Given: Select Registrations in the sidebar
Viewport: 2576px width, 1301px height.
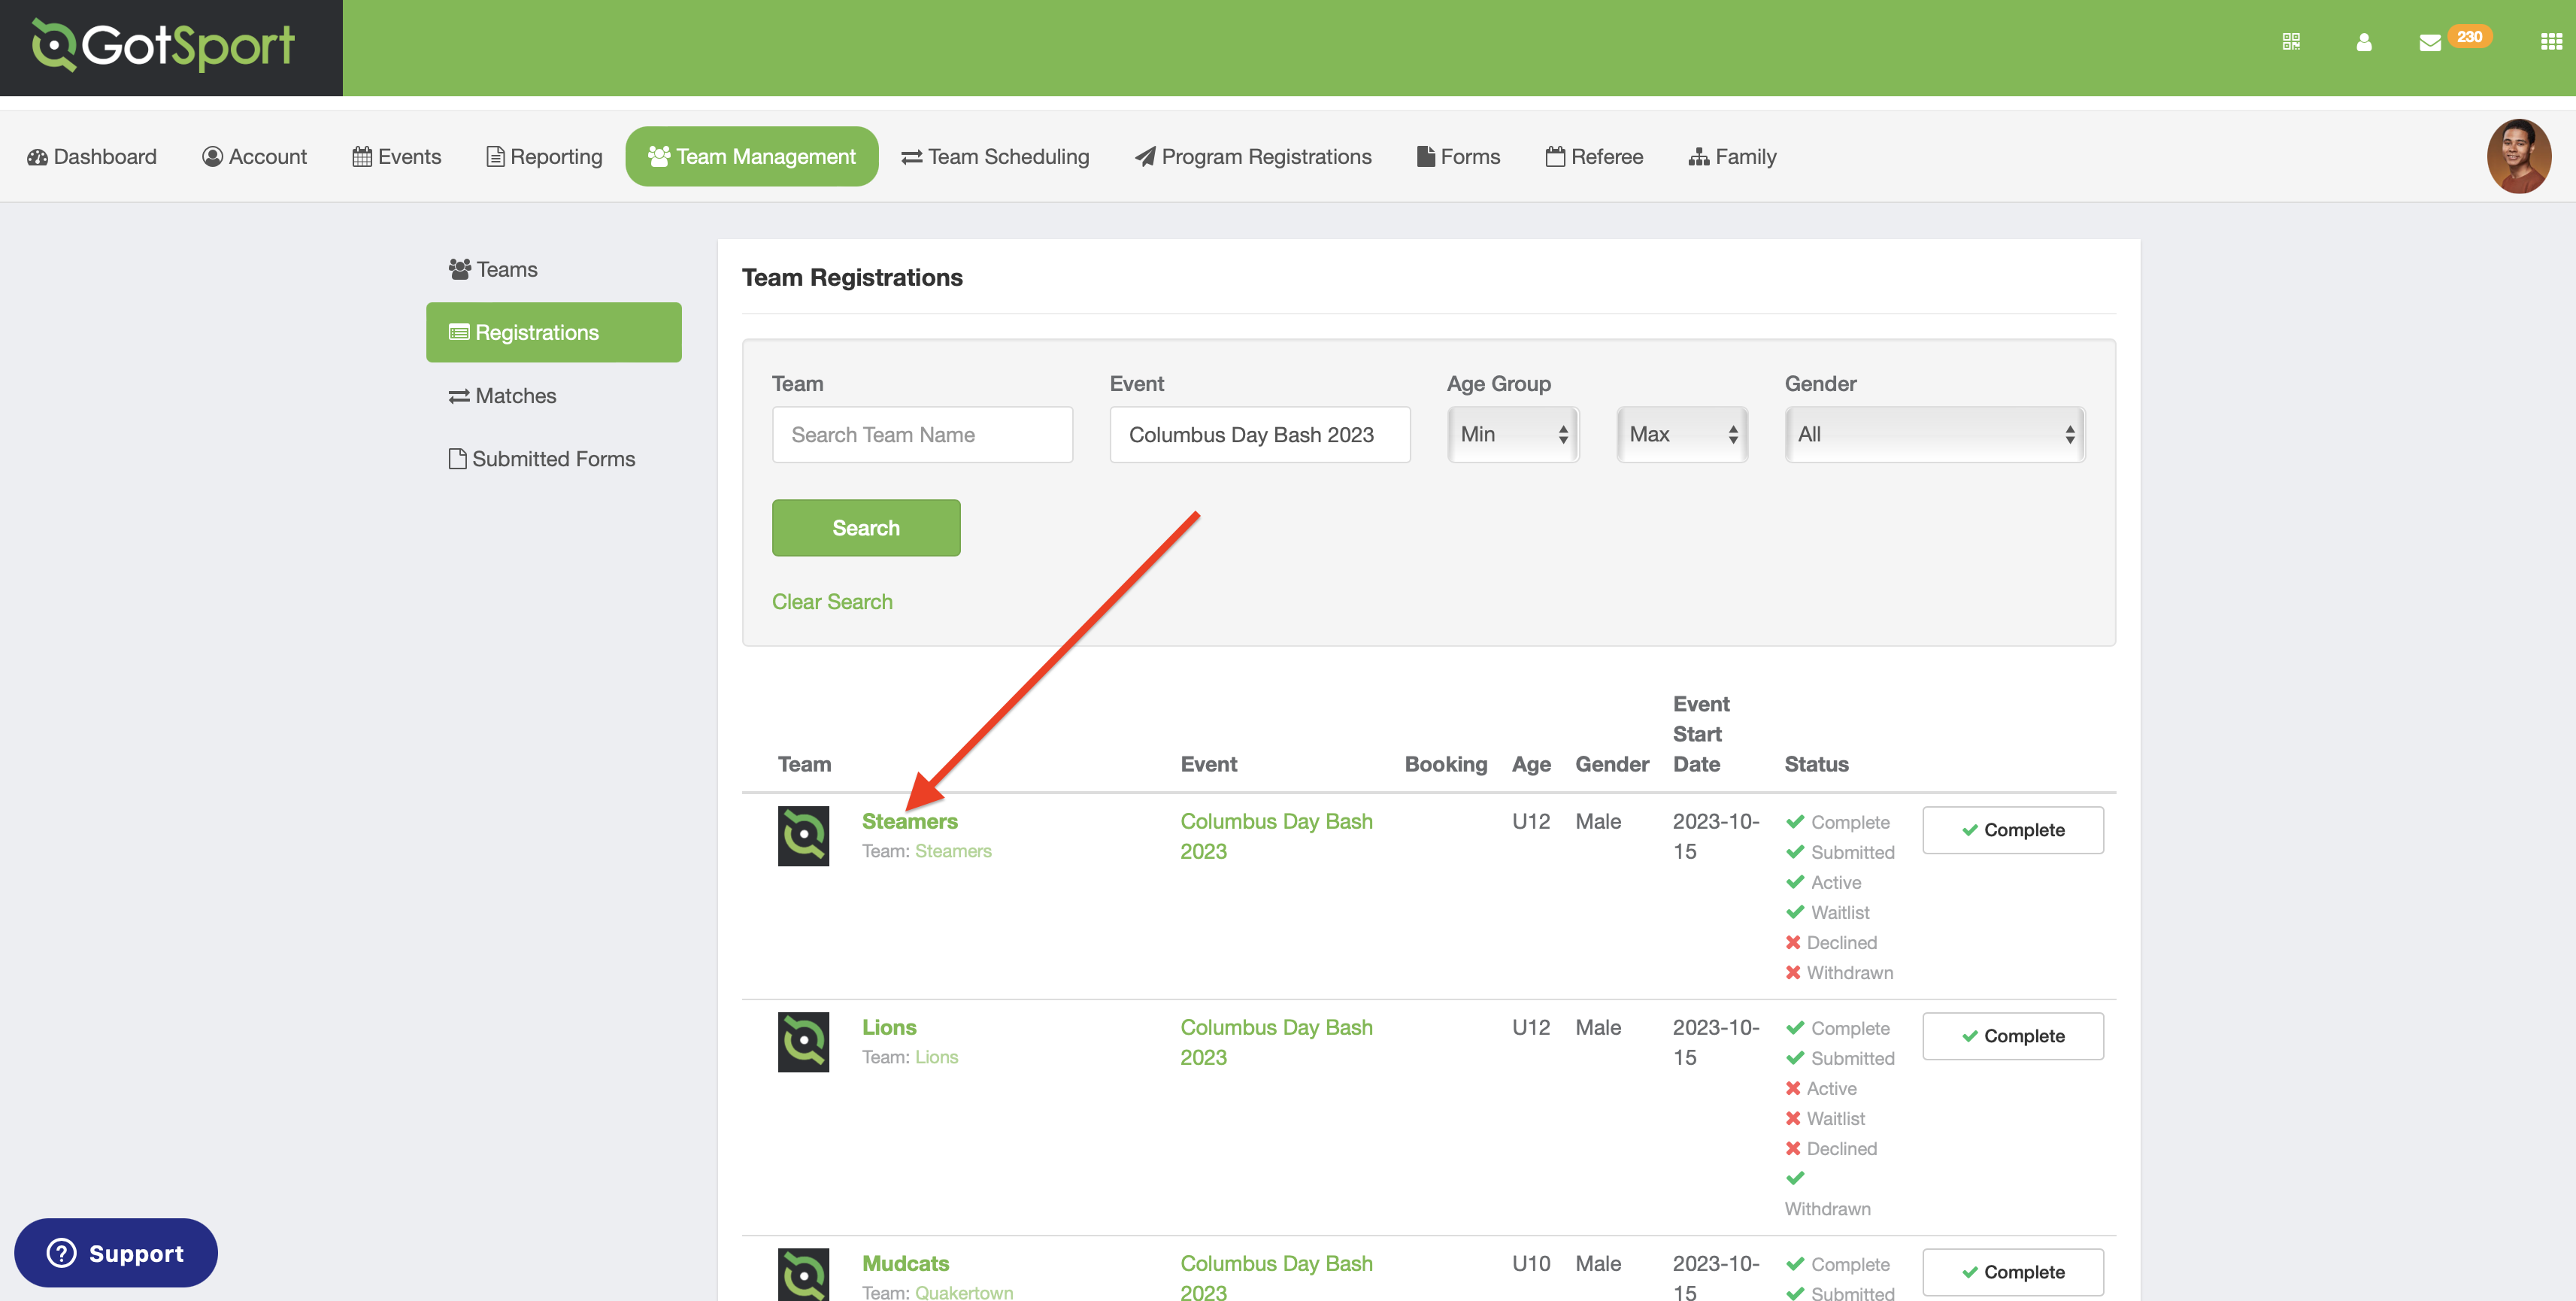Looking at the screenshot, I should [x=554, y=333].
